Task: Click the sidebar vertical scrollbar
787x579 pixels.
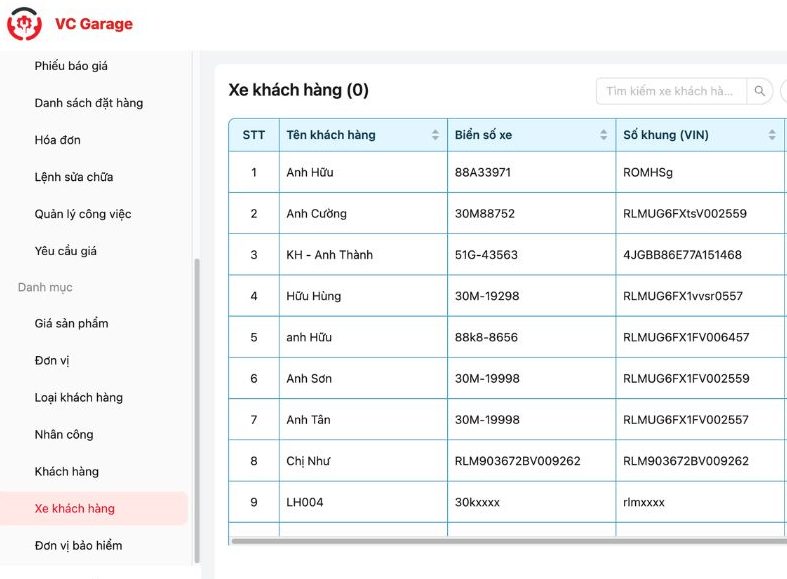Action: click(197, 410)
